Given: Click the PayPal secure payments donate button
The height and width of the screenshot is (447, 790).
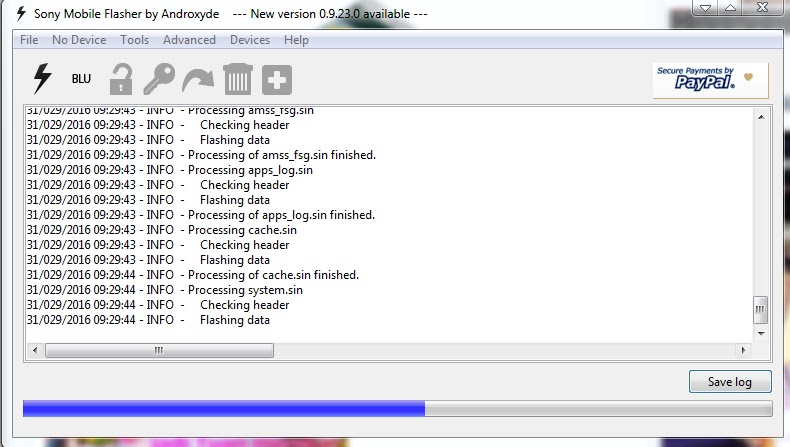Looking at the screenshot, I should tap(710, 81).
